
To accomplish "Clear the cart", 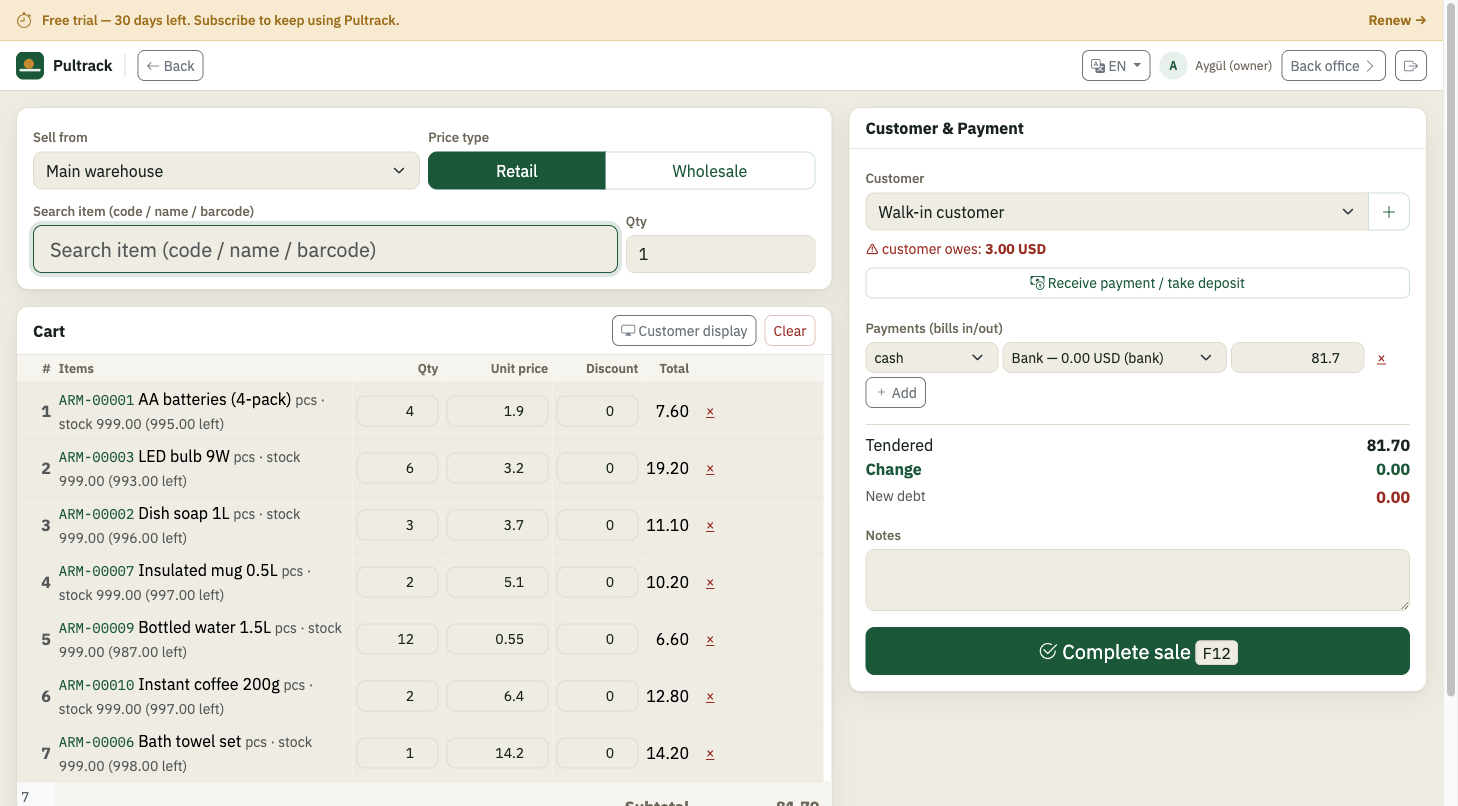I will click(789, 331).
